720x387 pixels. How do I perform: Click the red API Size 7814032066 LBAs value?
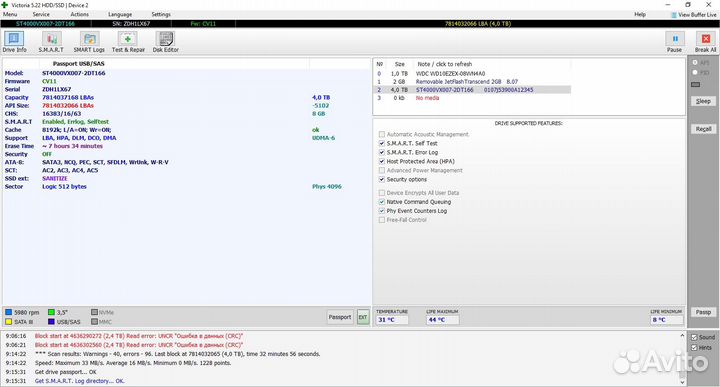tap(68, 106)
